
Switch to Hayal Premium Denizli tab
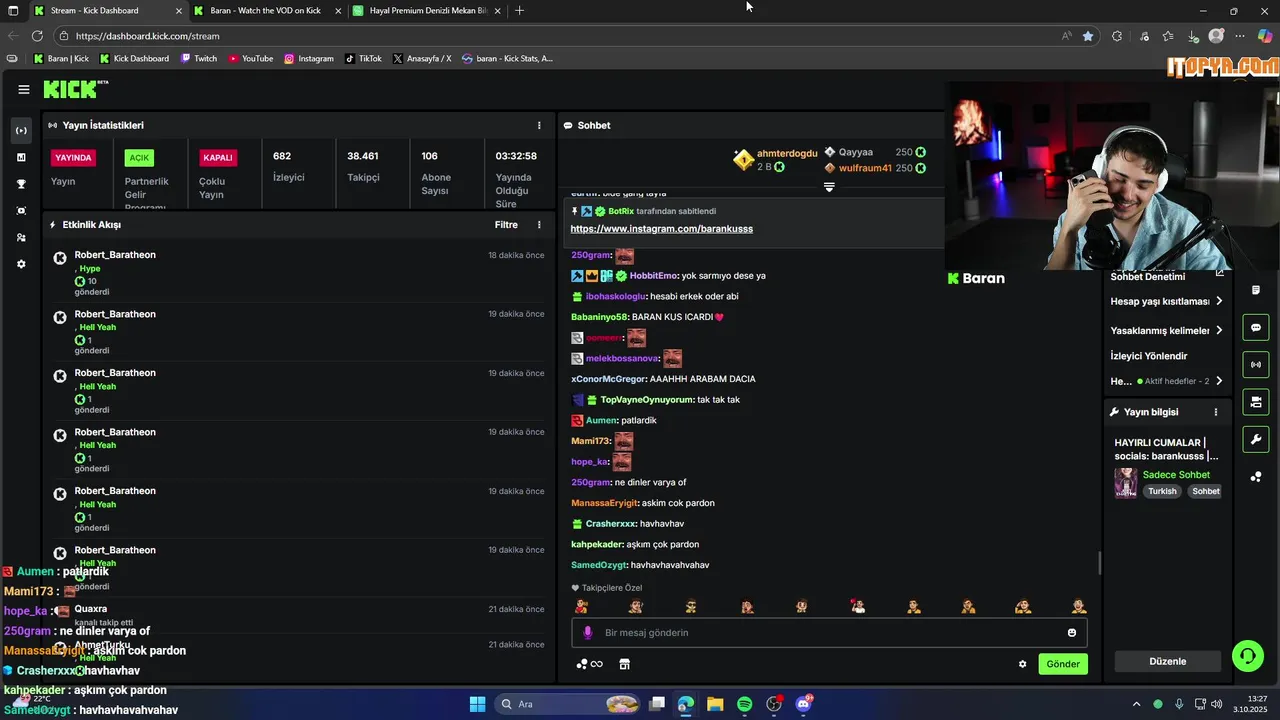click(427, 10)
